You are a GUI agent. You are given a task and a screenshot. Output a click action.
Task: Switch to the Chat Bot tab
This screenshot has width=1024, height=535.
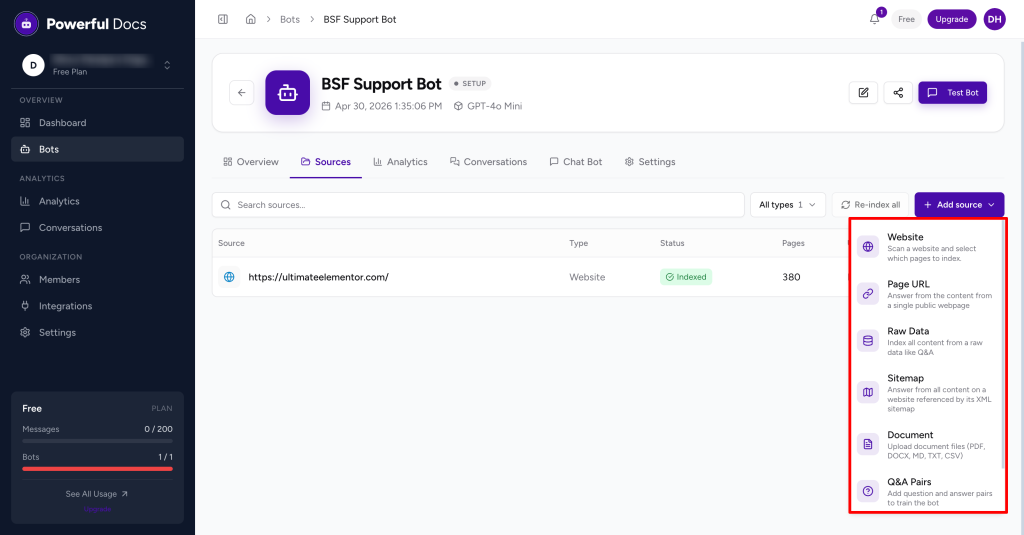575,162
